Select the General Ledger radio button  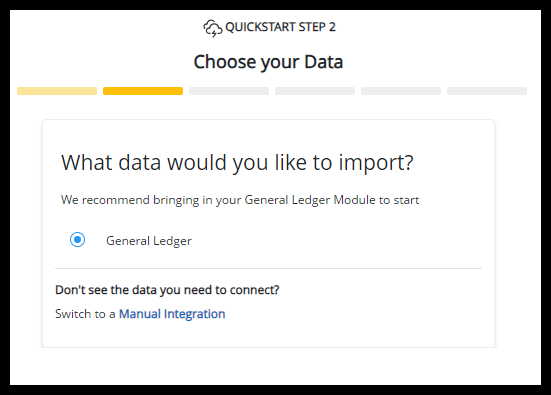tap(77, 240)
